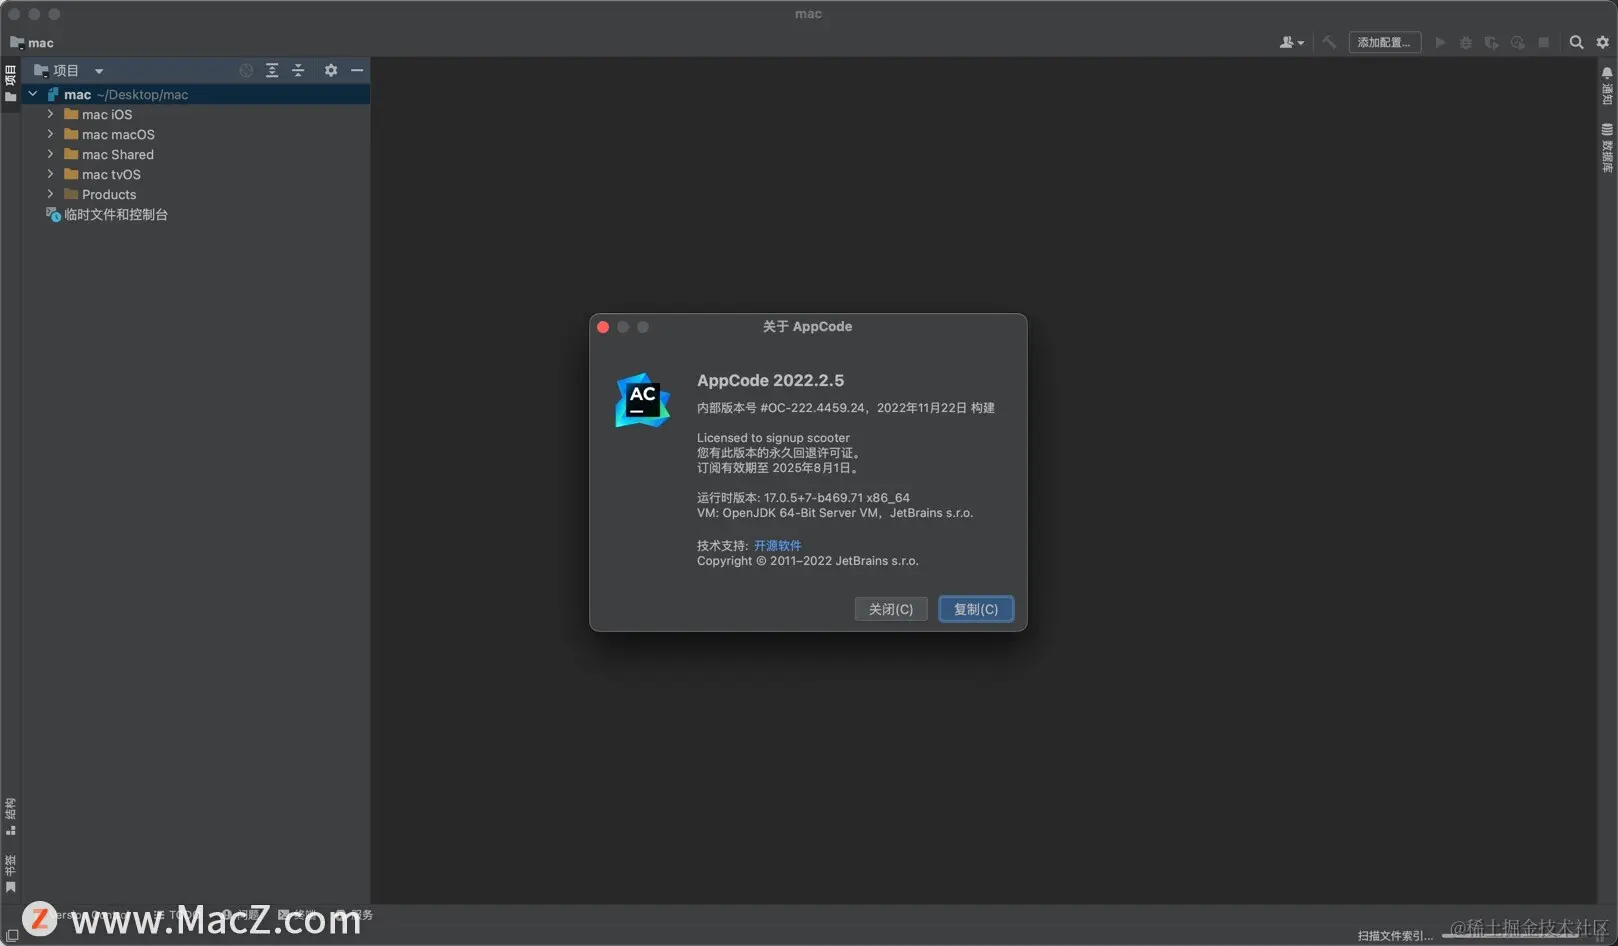Viewport: 1618px width, 946px height.
Task: Click 关闭(C) button in About dialog
Action: coord(891,609)
